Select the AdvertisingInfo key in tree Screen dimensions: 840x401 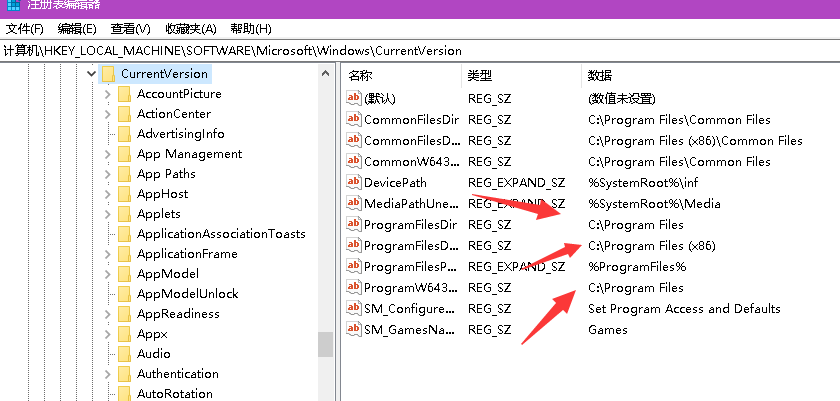[x=180, y=134]
